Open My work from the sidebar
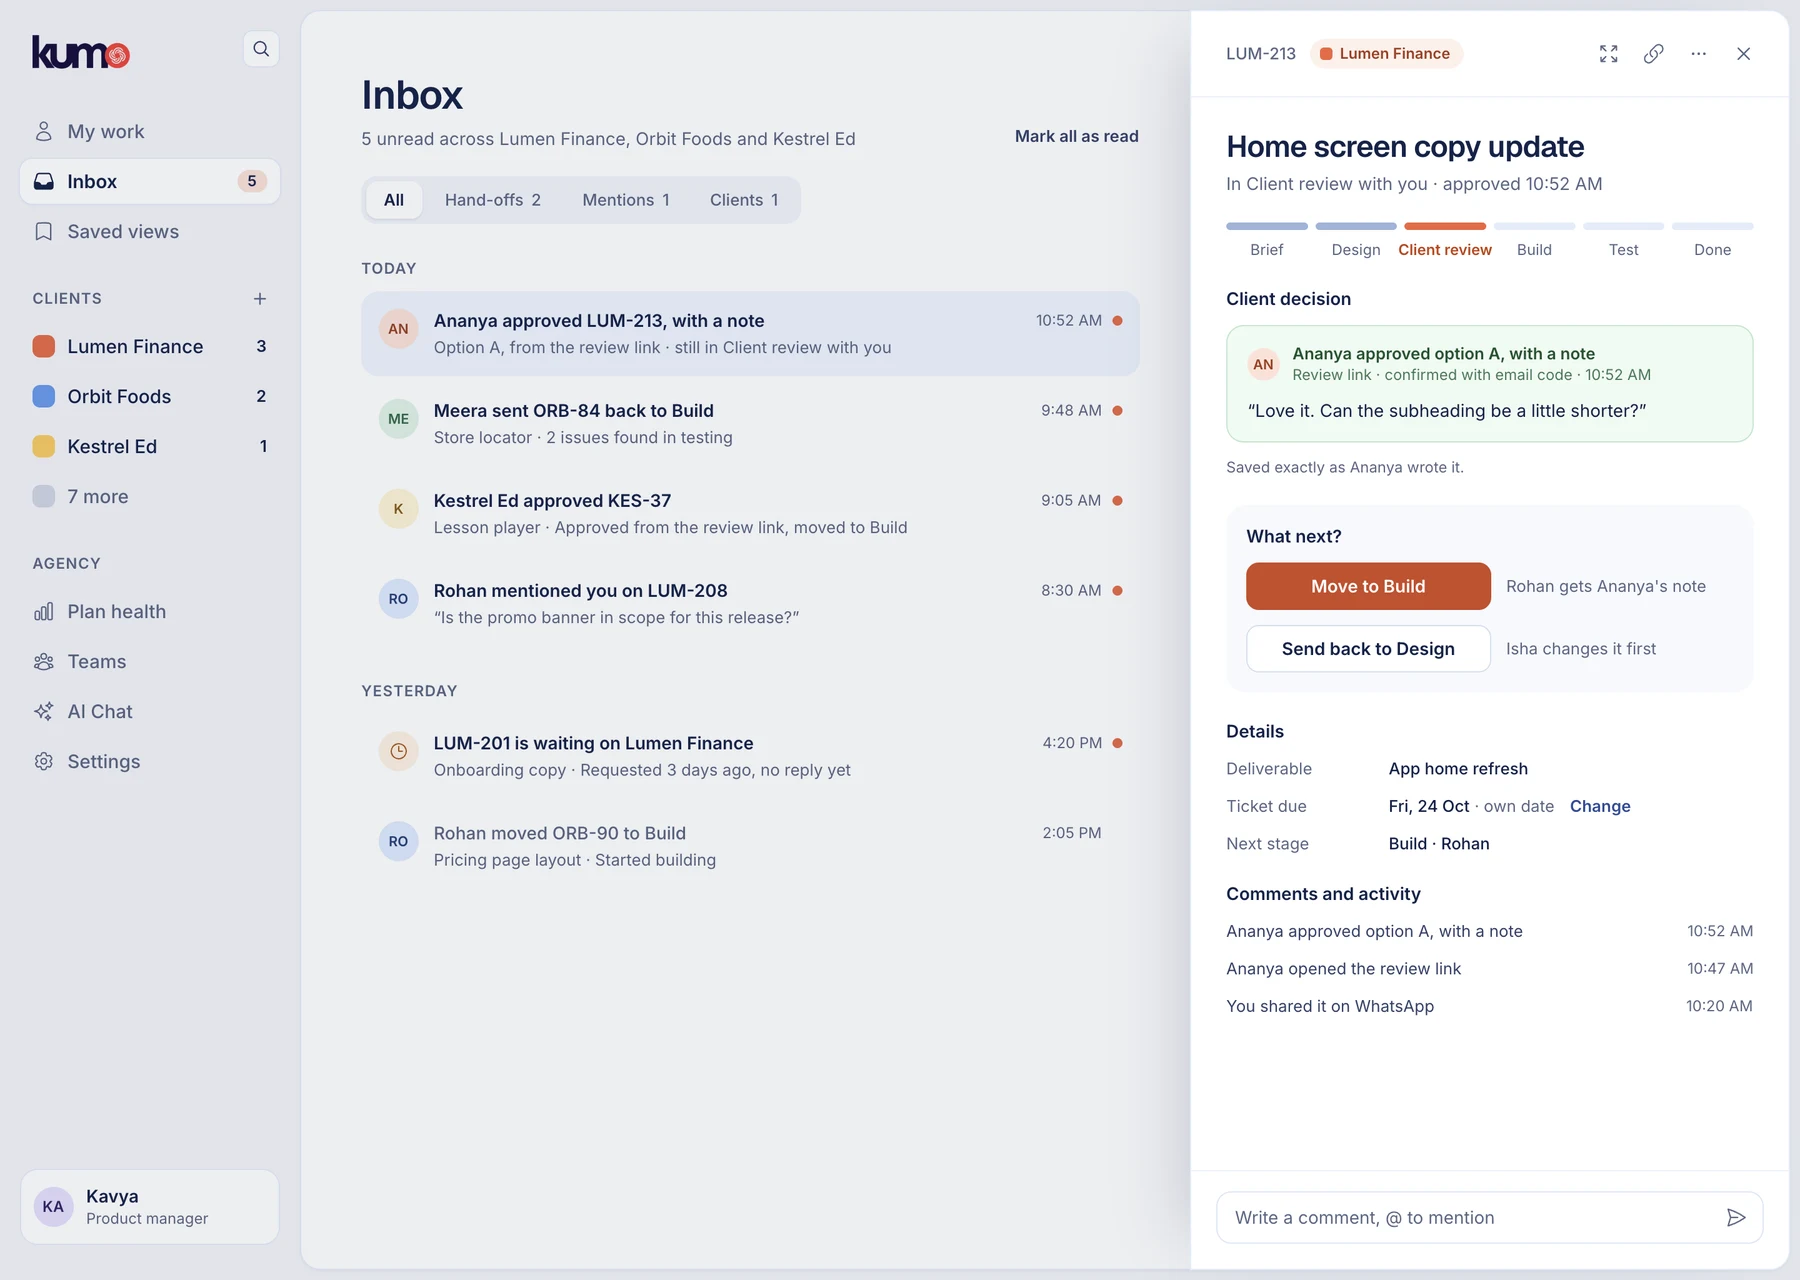The height and width of the screenshot is (1280, 1800). (150, 131)
